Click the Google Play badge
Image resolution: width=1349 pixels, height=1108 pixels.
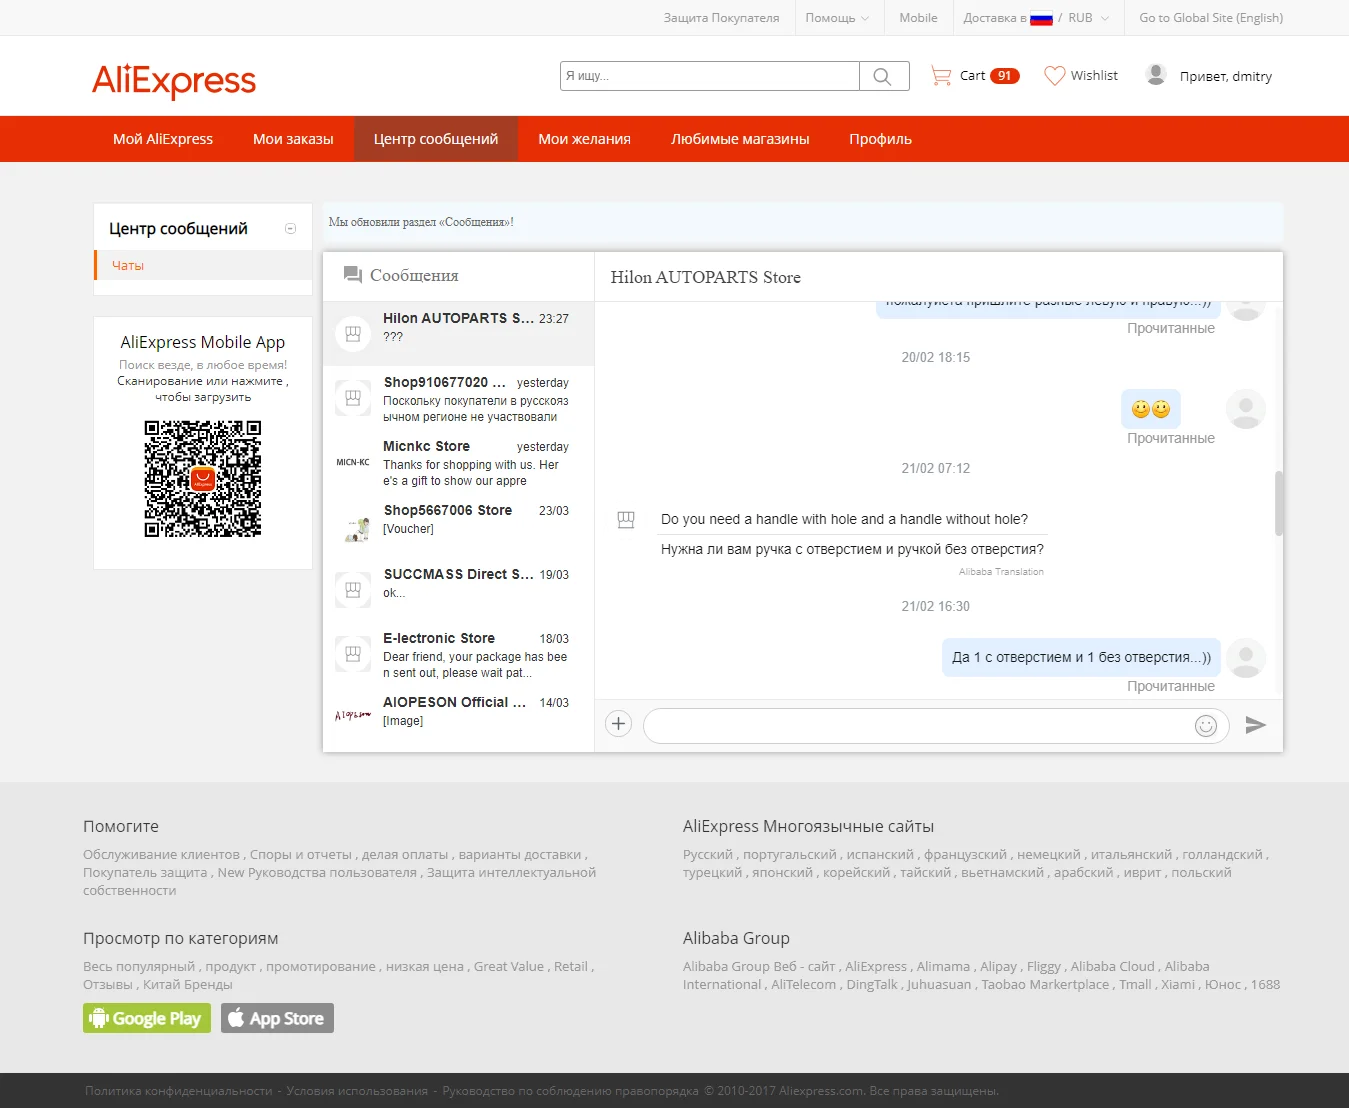[x=147, y=1018]
